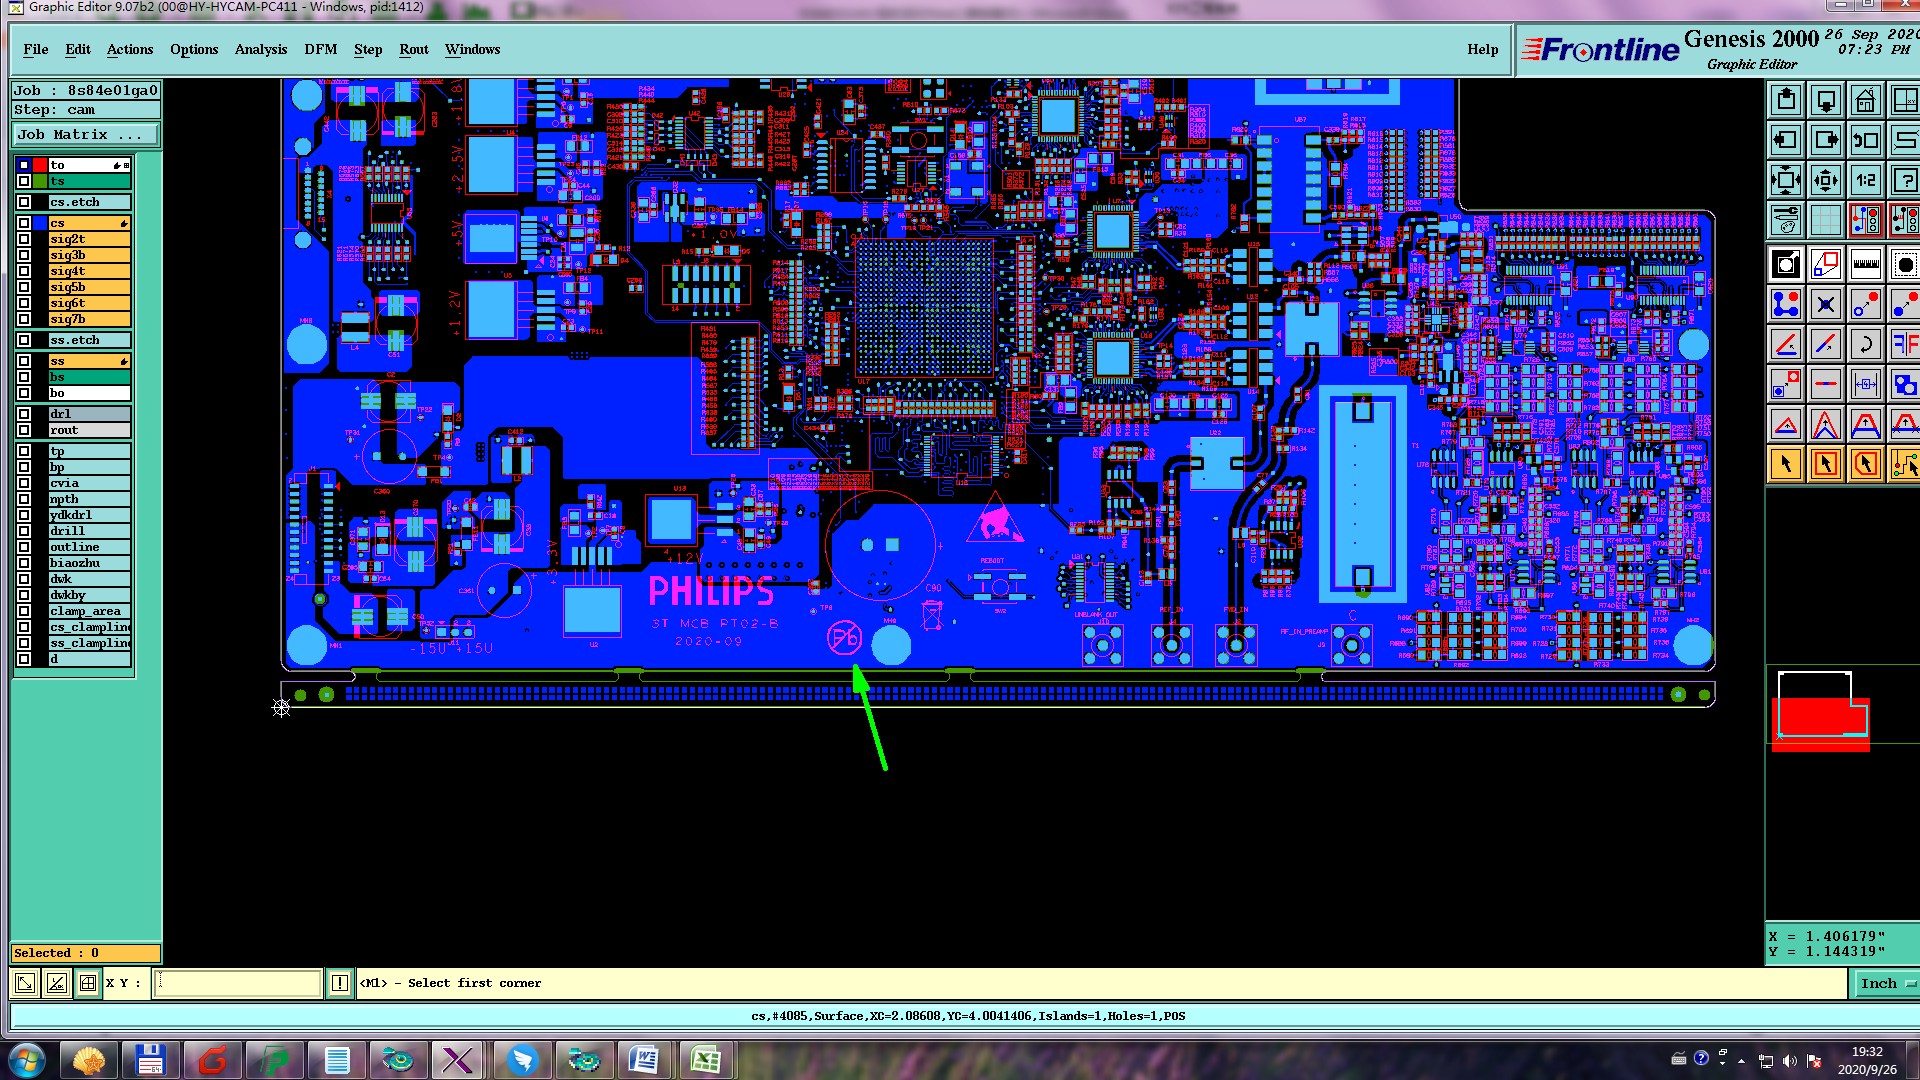The height and width of the screenshot is (1080, 1920).
Task: Open the Analysis menu
Action: pyautogui.click(x=260, y=49)
